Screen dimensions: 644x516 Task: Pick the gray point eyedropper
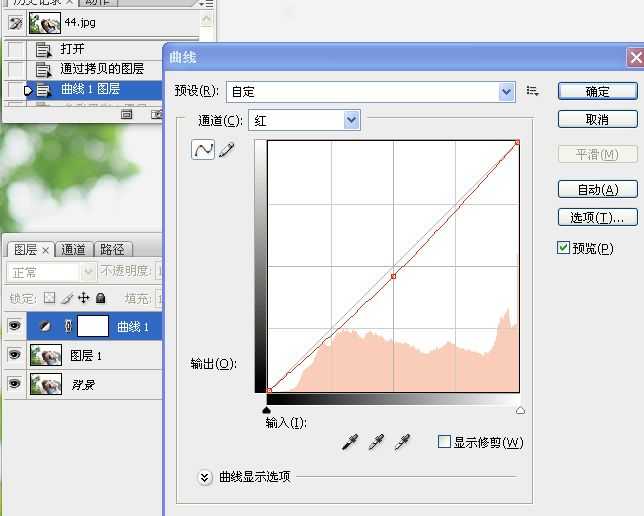point(376,442)
